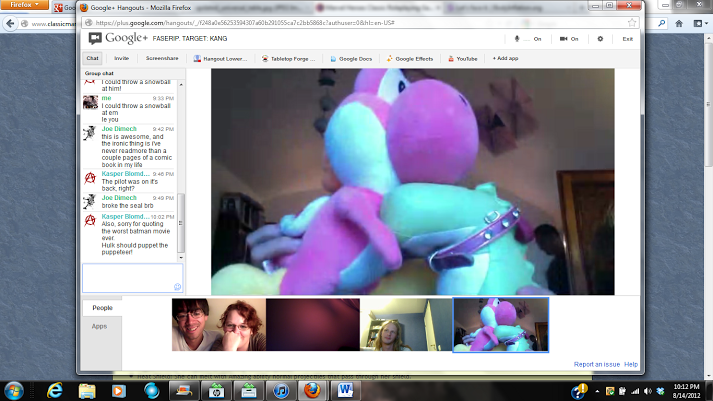Click Kasper Blomdell's avatar at 9:46 PM
The width and height of the screenshot is (713, 401).
90,178
